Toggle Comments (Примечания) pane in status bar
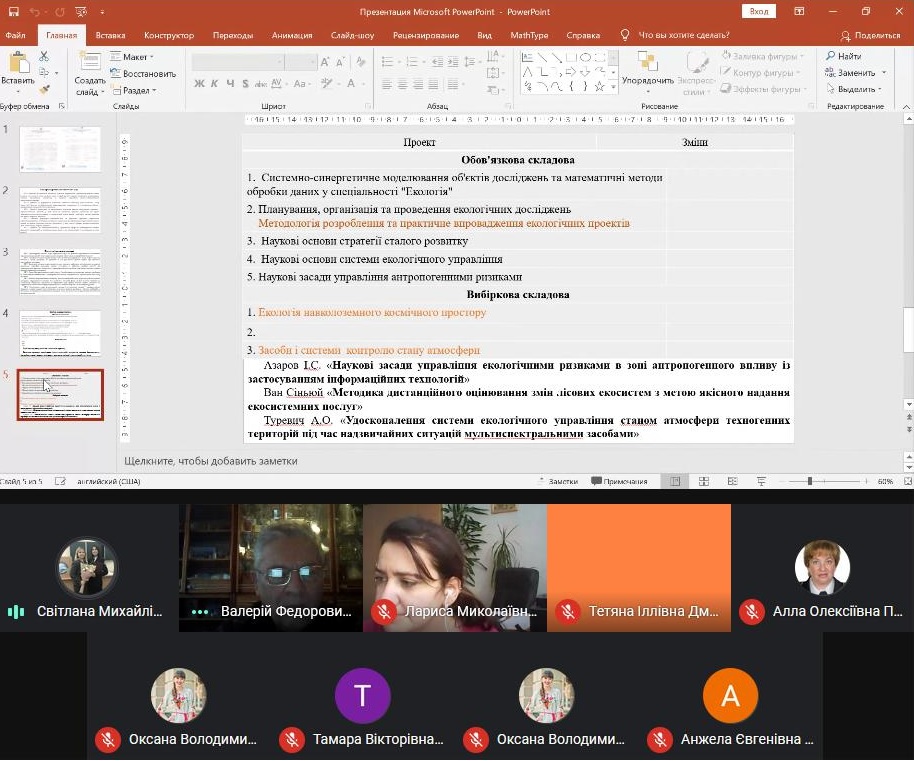914x761 pixels. click(619, 481)
